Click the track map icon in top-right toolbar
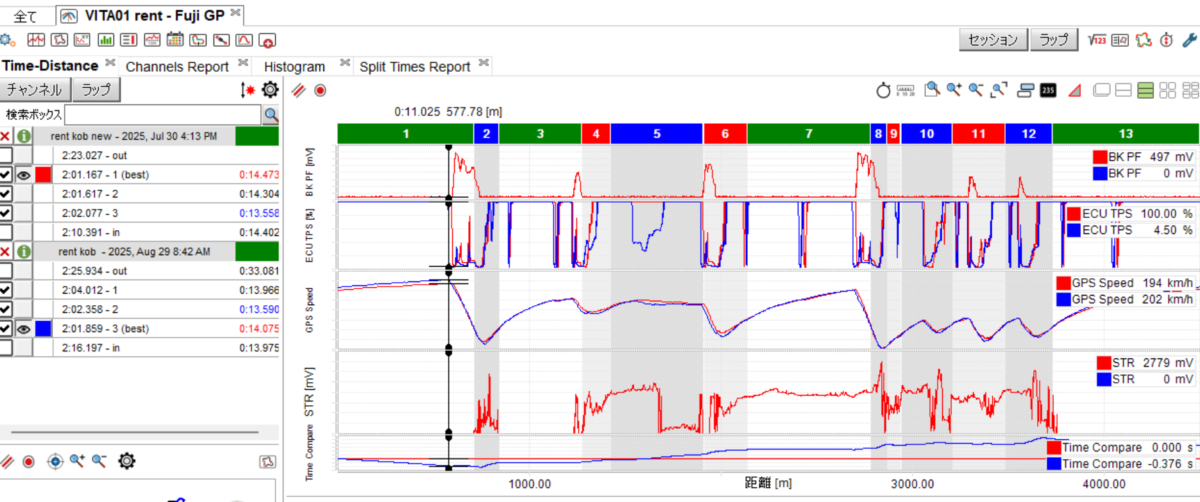 [1143, 40]
